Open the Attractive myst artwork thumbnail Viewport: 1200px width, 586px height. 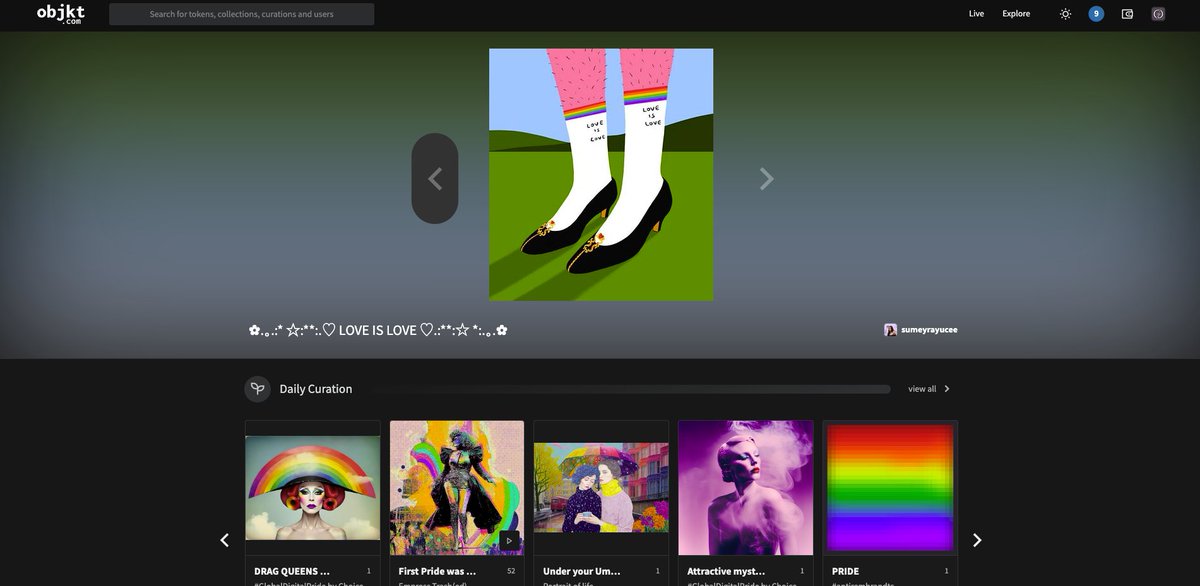tap(745, 488)
